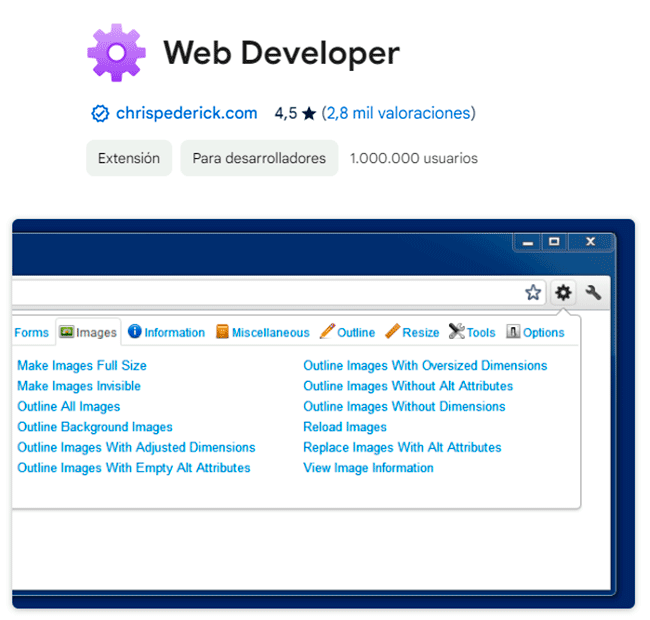Click Outline Background Images
This screenshot has width=650, height=620.
(x=95, y=427)
